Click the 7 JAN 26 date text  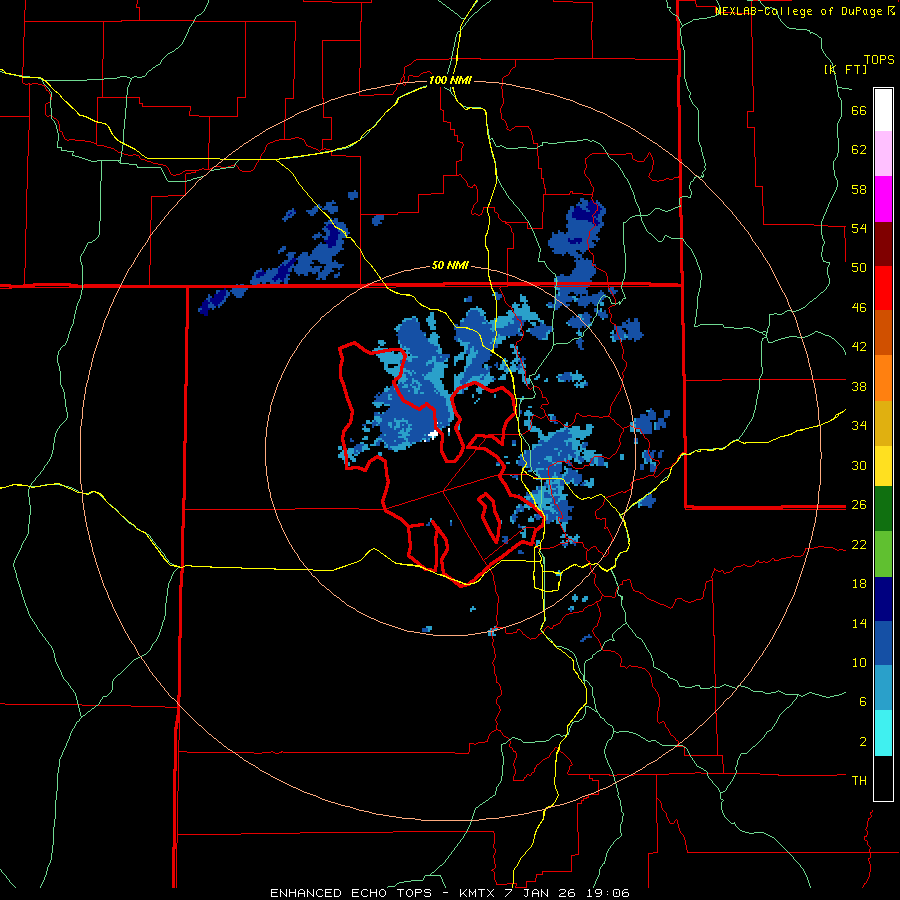538,893
